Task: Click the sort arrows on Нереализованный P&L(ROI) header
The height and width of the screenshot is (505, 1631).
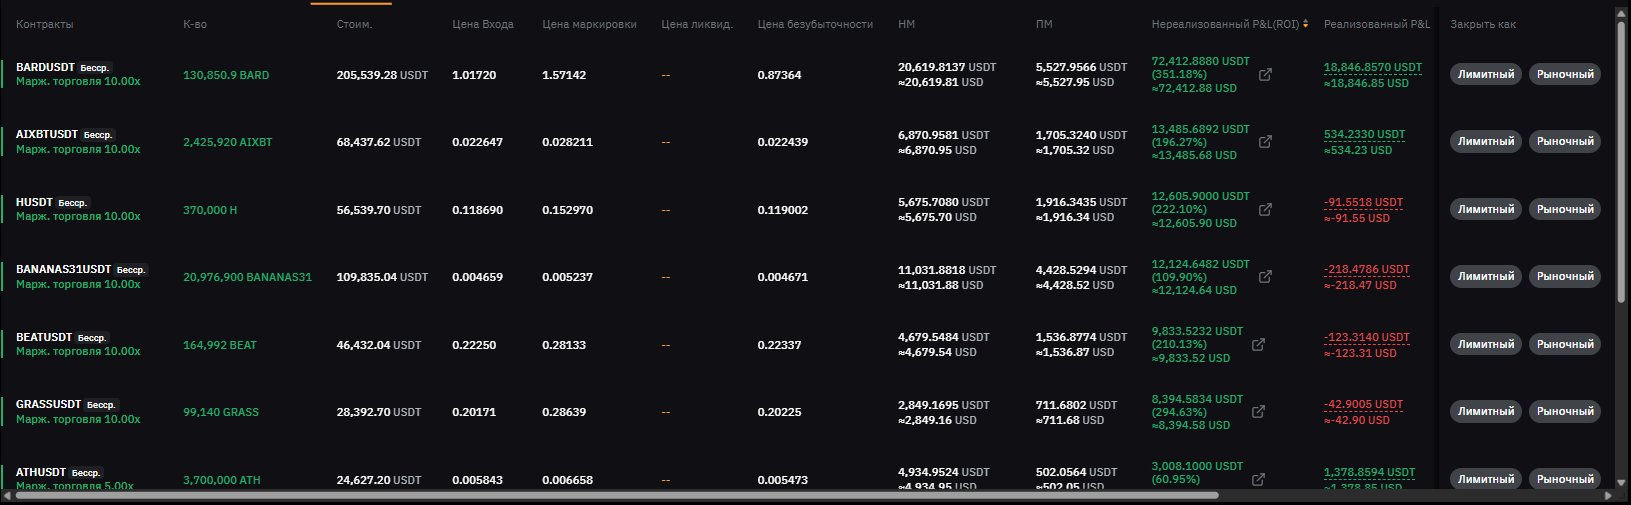Action: (x=1305, y=24)
